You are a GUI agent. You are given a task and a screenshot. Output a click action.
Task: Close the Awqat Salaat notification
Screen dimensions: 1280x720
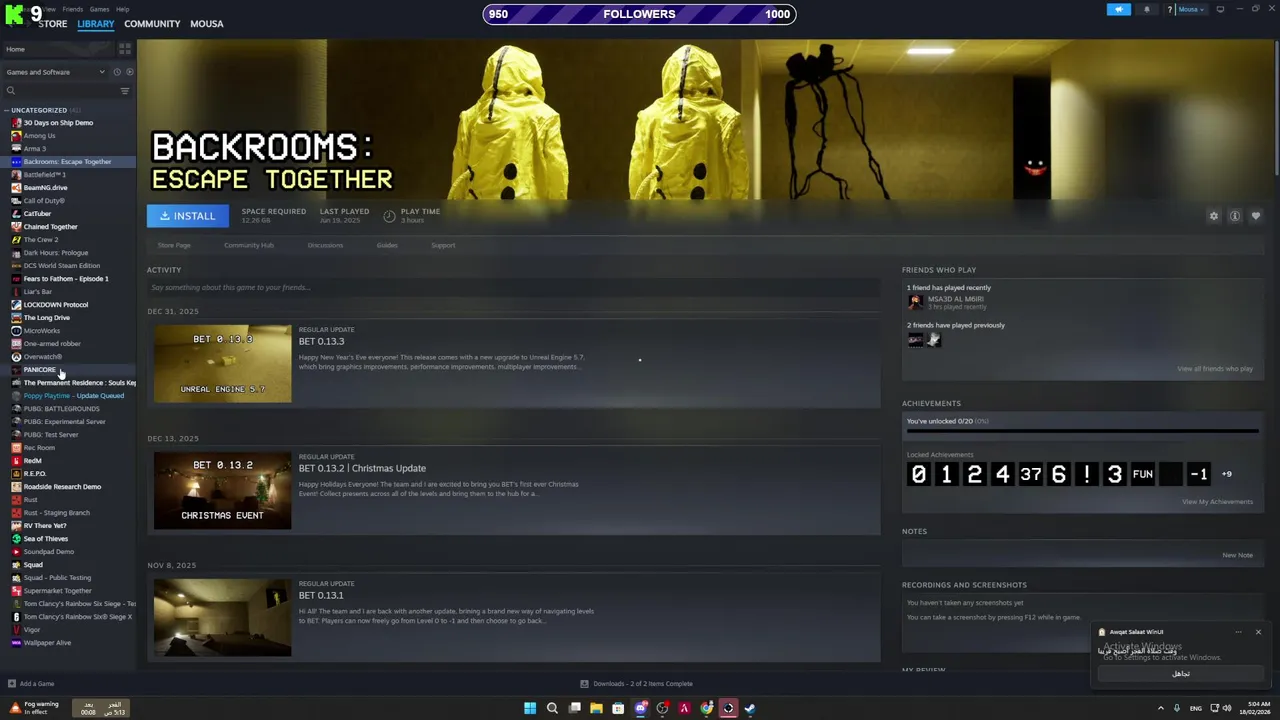point(1258,632)
